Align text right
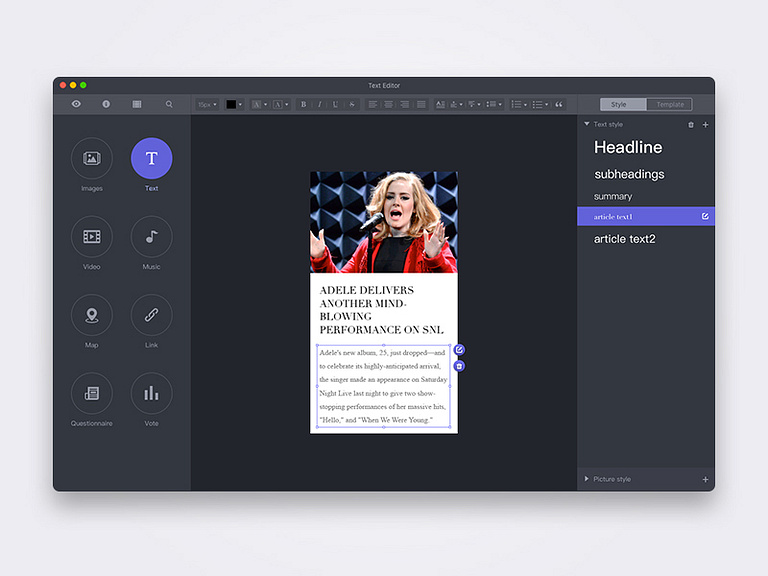This screenshot has height=576, width=768. click(405, 104)
